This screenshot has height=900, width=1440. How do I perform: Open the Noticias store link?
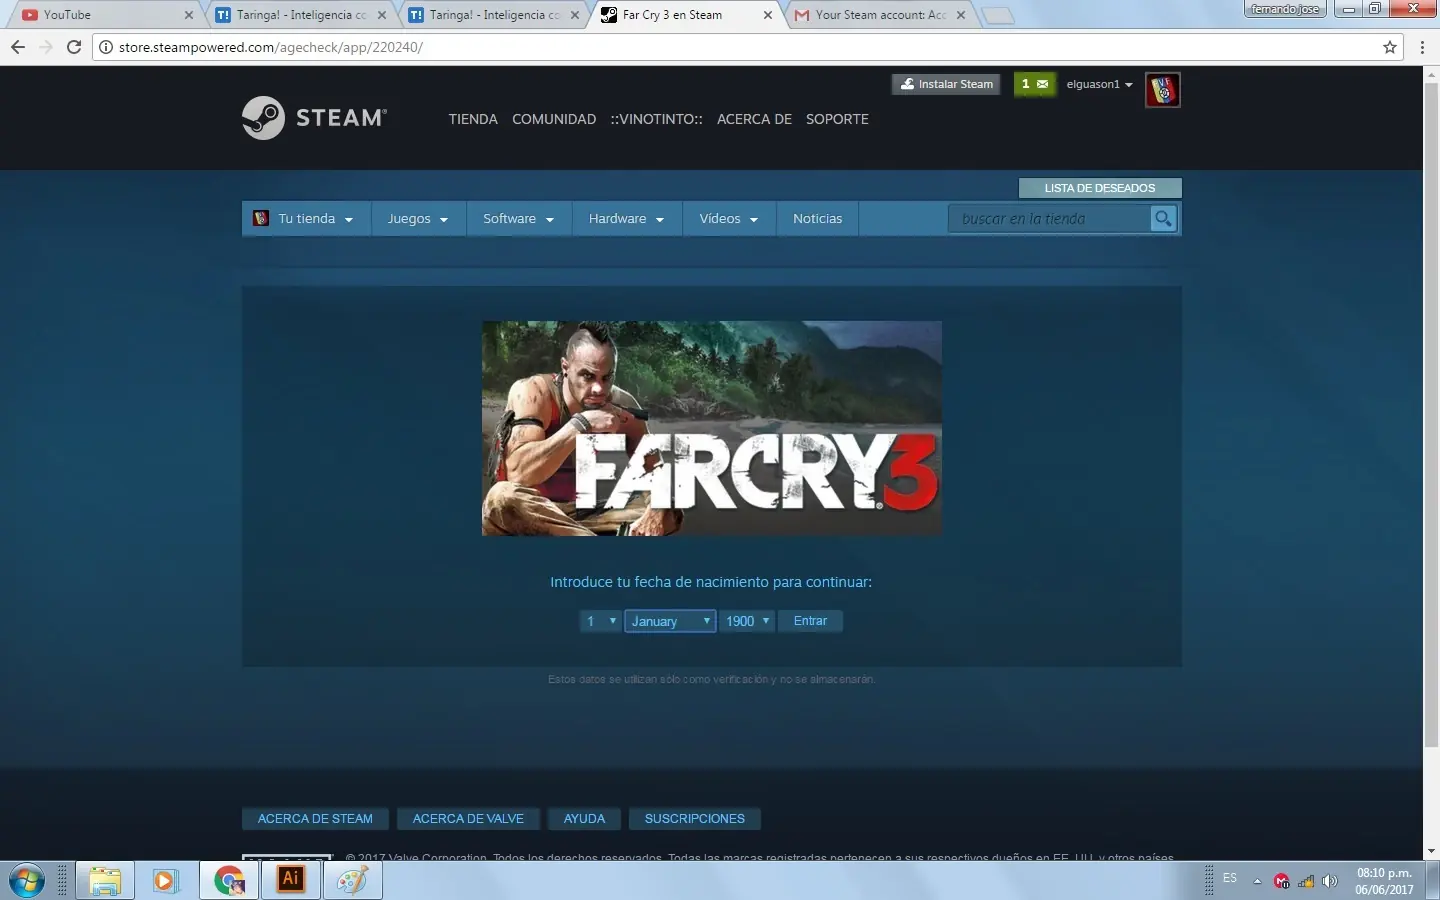click(817, 219)
